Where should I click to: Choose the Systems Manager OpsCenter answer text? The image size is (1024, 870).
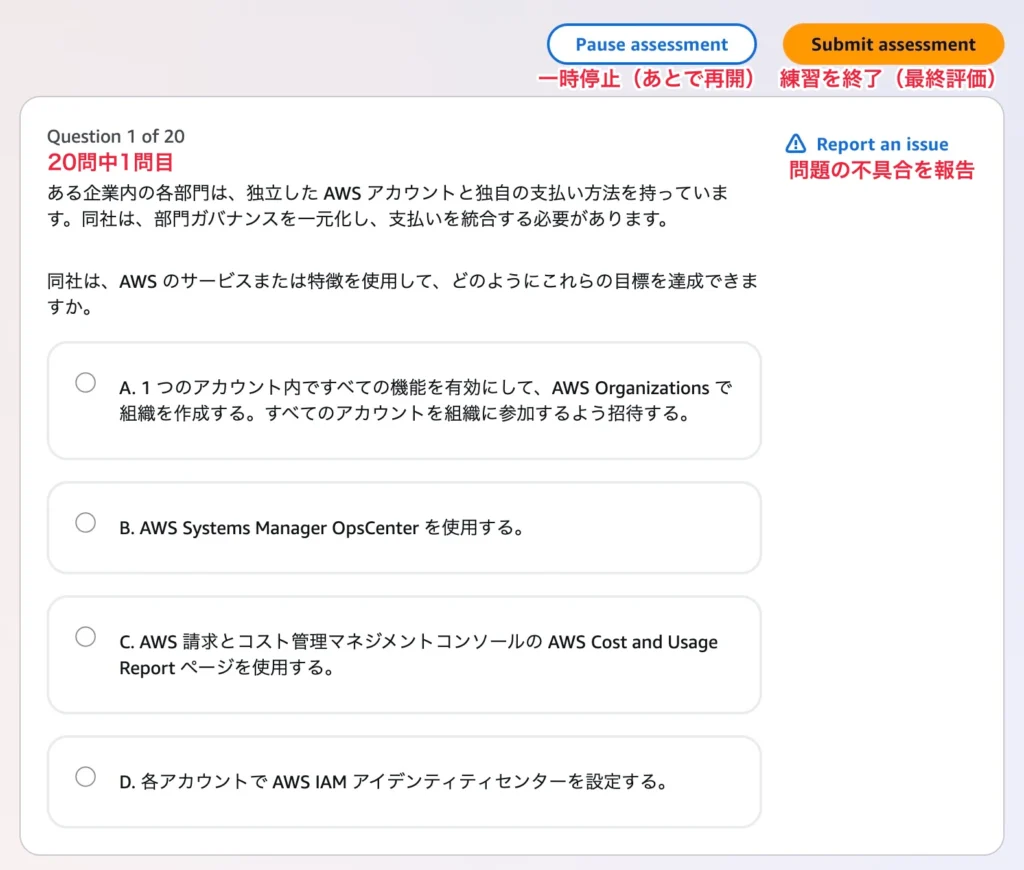[x=322, y=528]
